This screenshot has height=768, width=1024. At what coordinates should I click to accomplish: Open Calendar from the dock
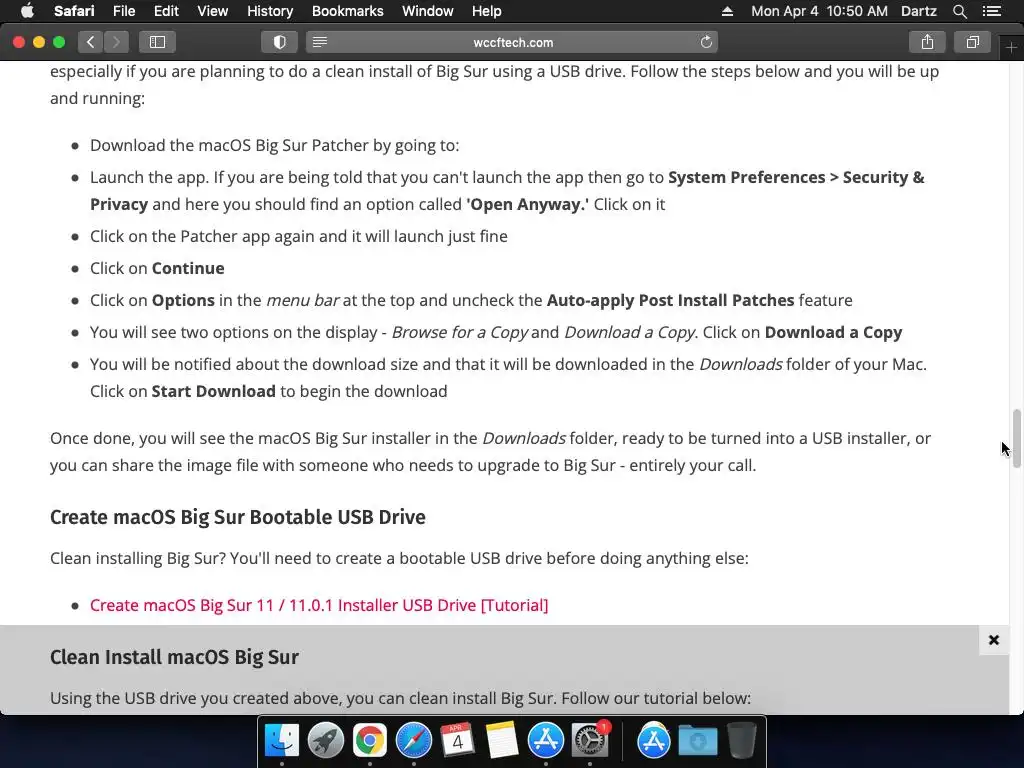pos(457,740)
